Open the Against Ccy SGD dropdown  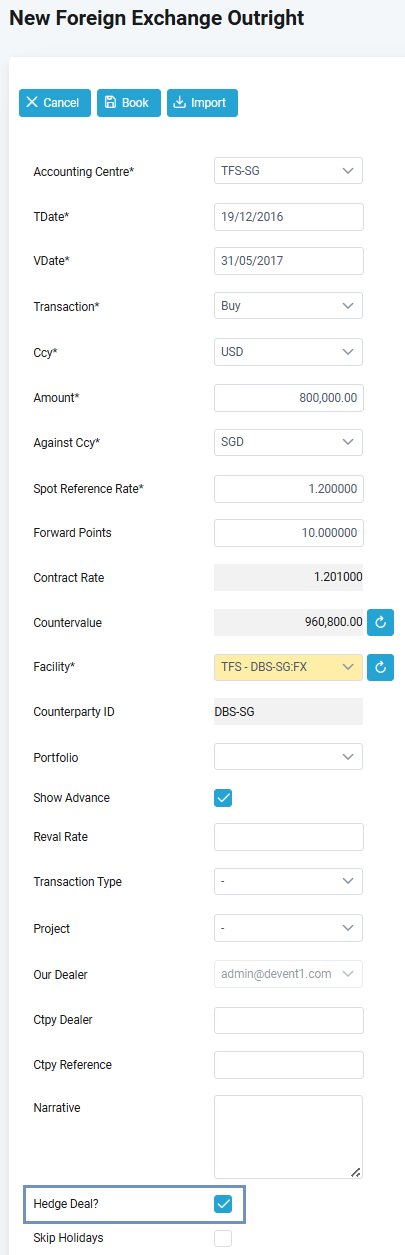click(289, 442)
